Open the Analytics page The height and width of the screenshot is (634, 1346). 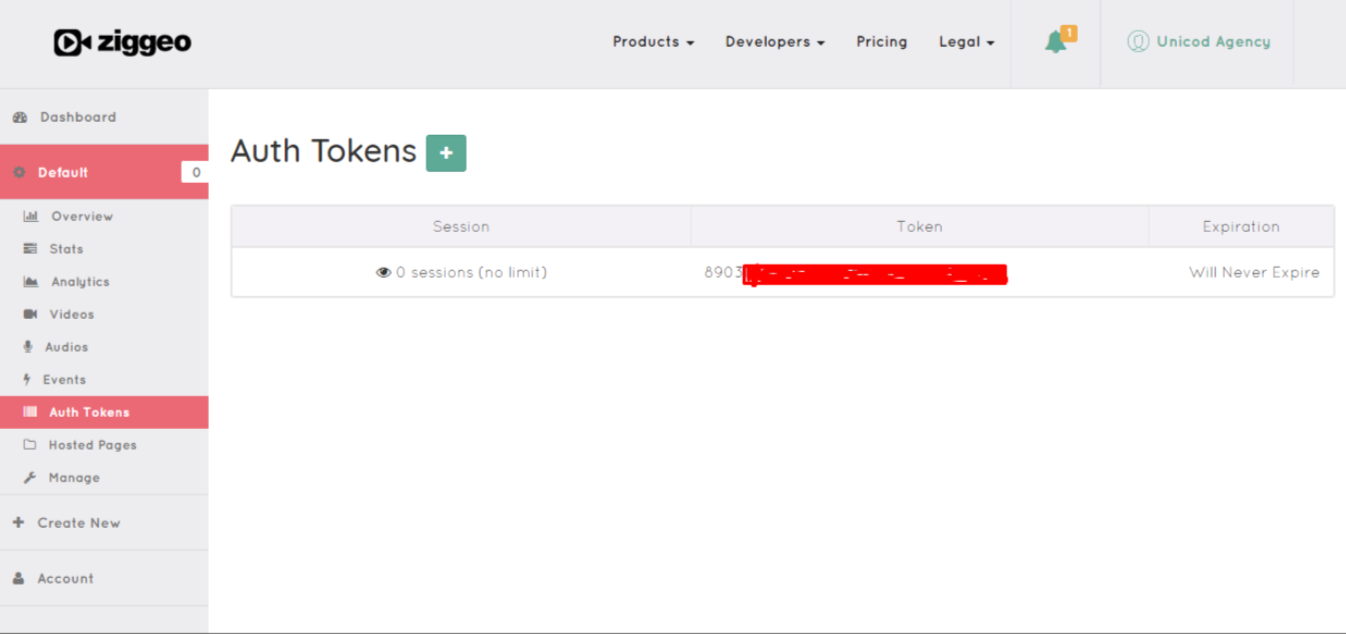pyautogui.click(x=80, y=282)
